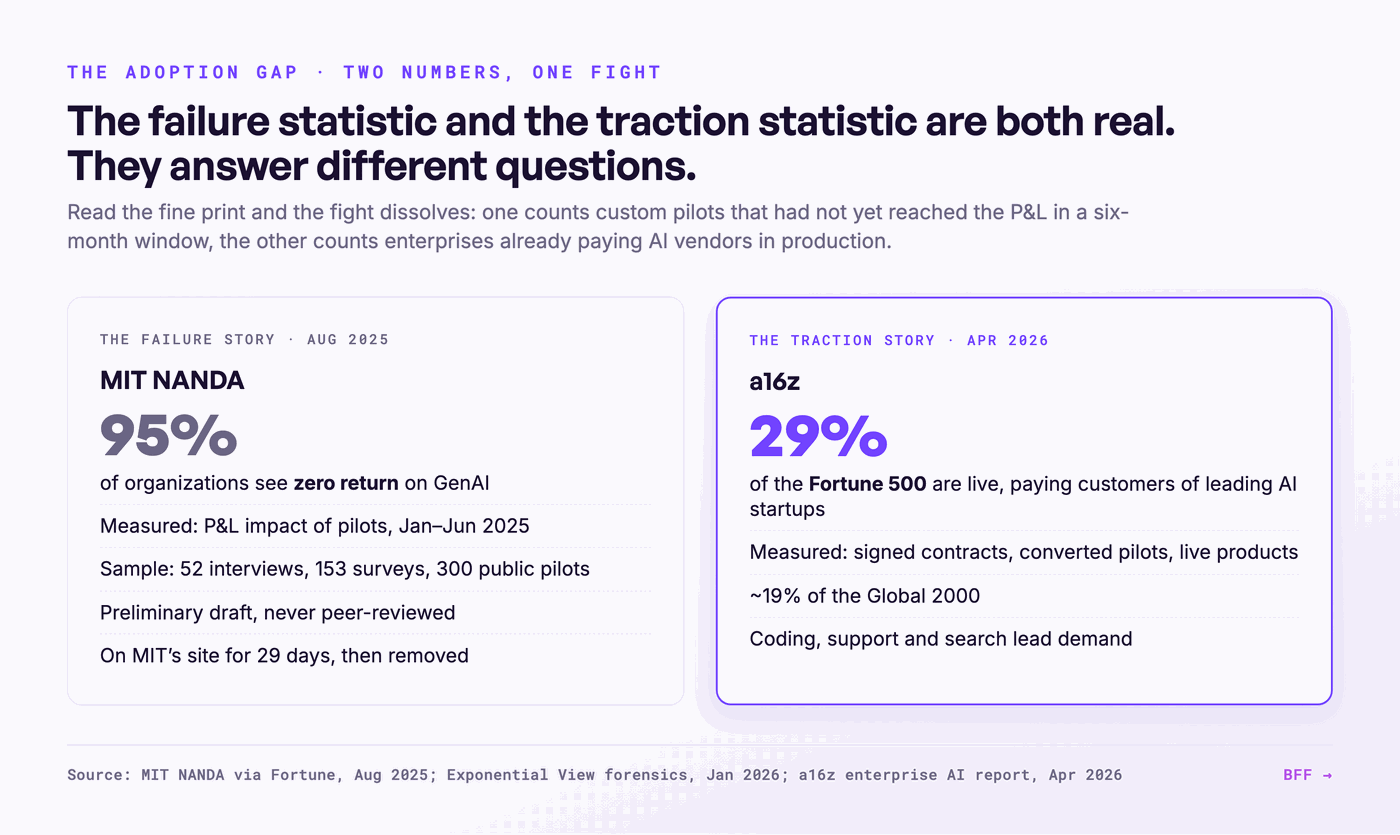Click 'Measured: signed contracts' row
Viewport: 1400px width, 835px height.
click(x=1024, y=552)
